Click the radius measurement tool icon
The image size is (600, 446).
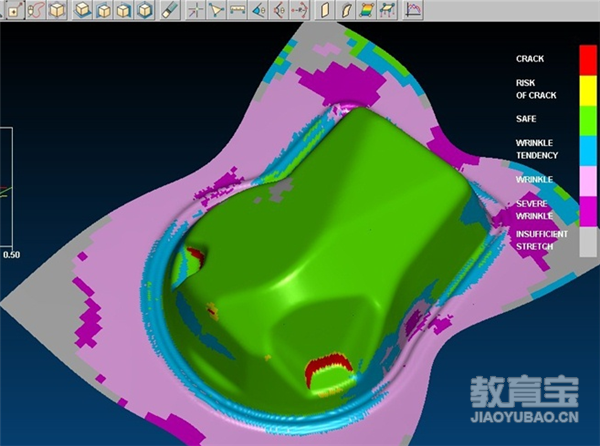300,10
